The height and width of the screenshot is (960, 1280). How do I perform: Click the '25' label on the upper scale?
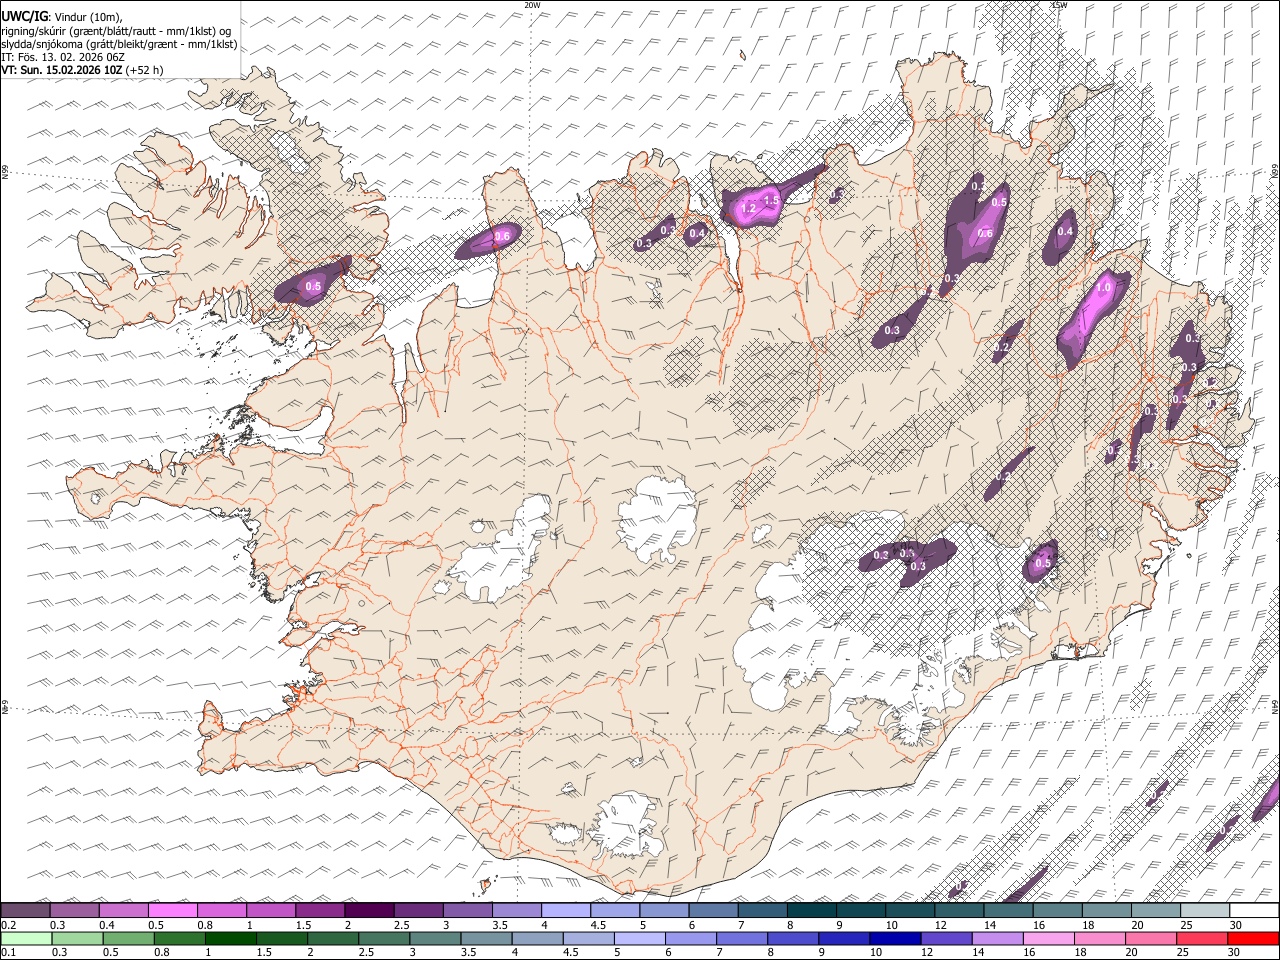click(x=1185, y=925)
